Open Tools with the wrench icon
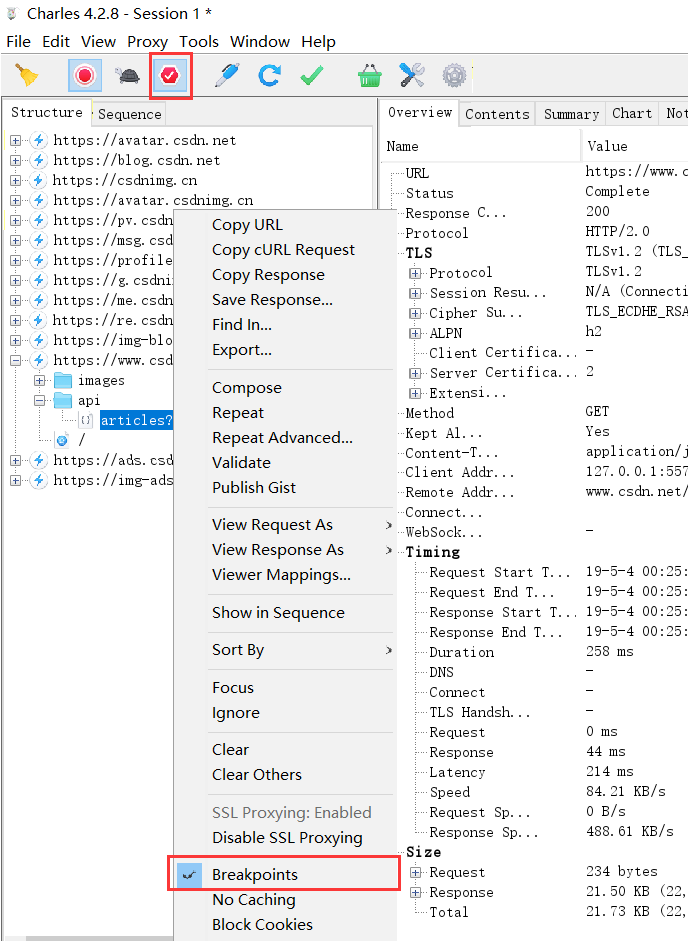The width and height of the screenshot is (688, 941). pyautogui.click(x=412, y=76)
